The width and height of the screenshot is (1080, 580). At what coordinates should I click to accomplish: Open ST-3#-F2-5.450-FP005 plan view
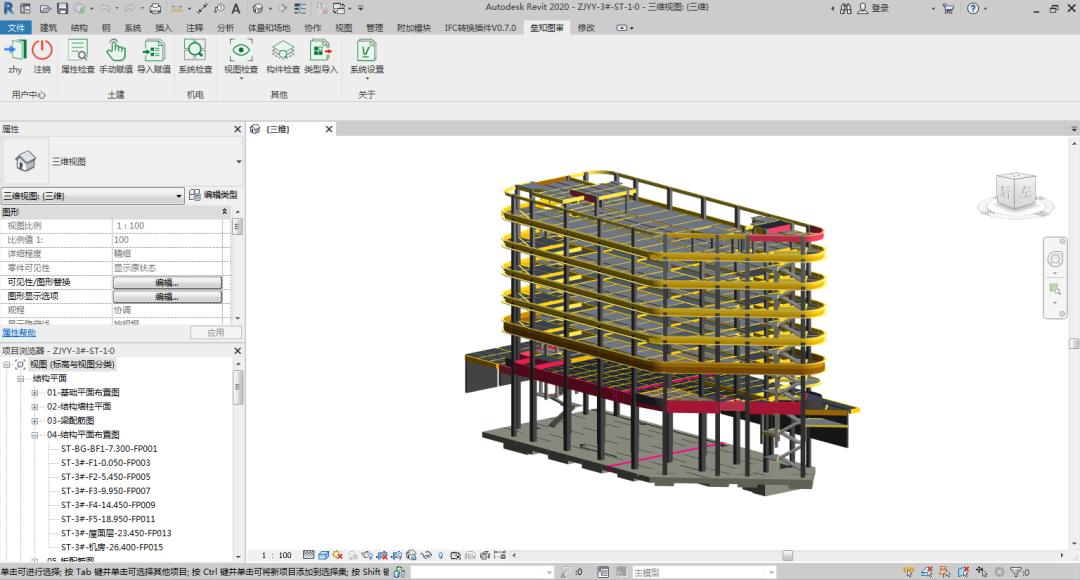point(105,477)
